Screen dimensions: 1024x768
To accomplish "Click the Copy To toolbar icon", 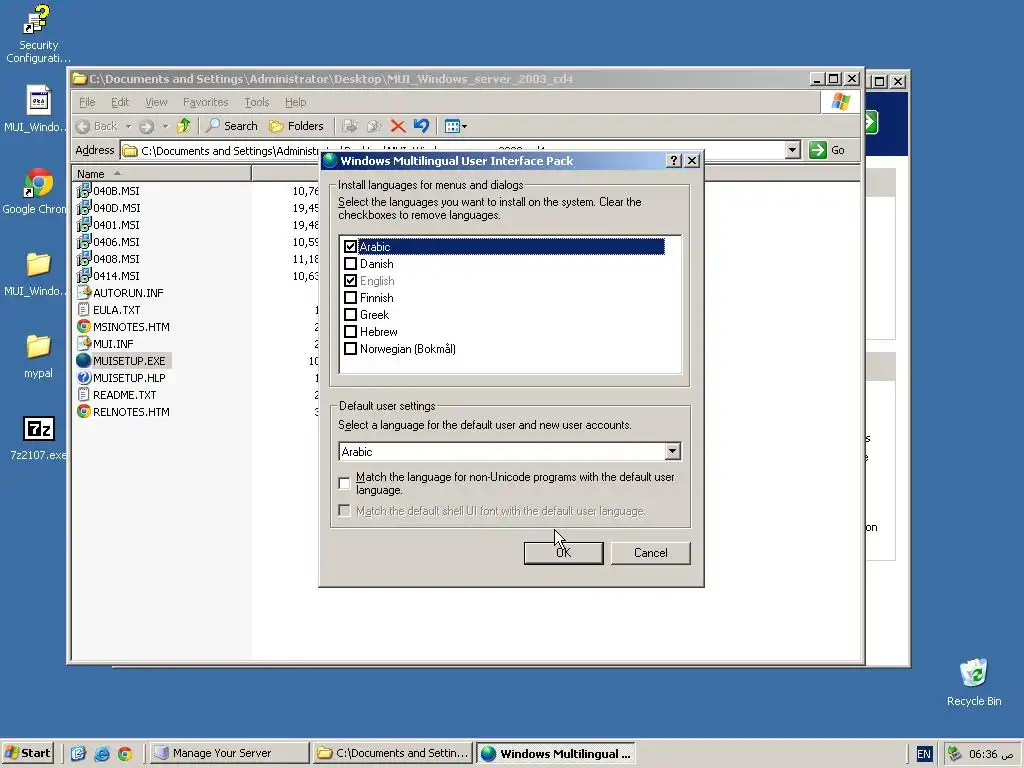I will tap(374, 126).
